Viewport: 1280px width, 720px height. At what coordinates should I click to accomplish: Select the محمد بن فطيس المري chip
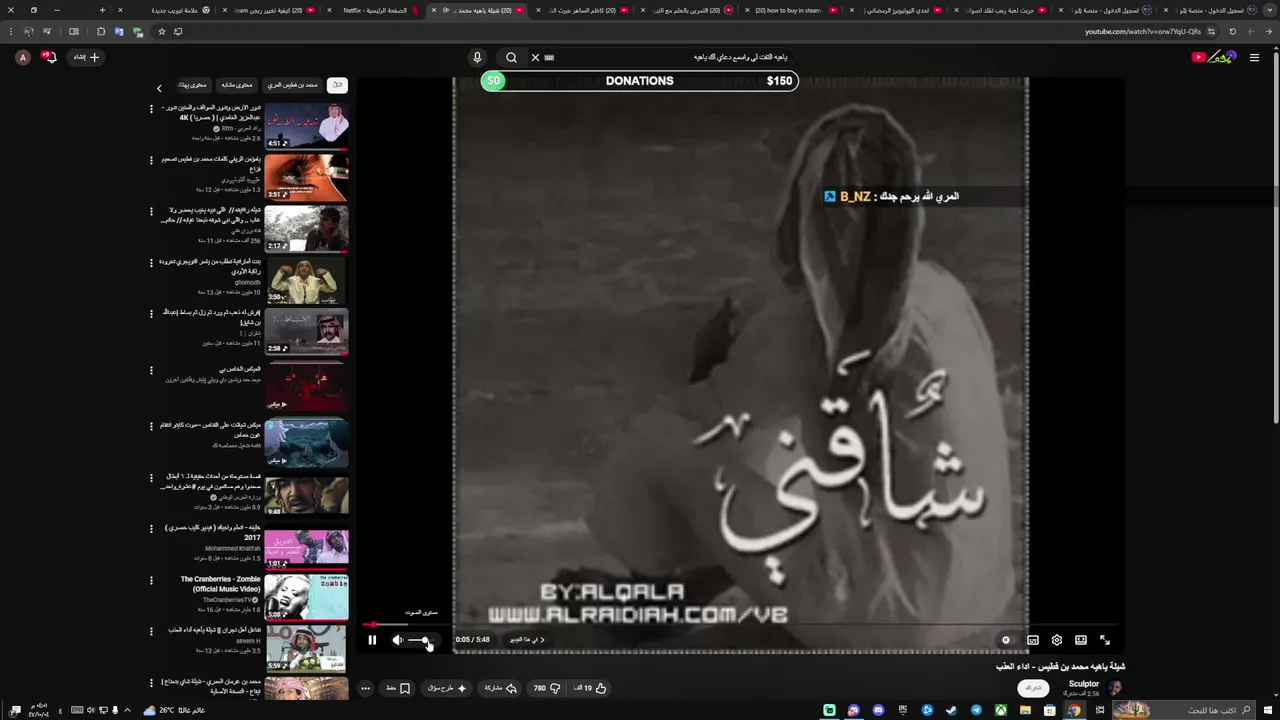coord(293,85)
